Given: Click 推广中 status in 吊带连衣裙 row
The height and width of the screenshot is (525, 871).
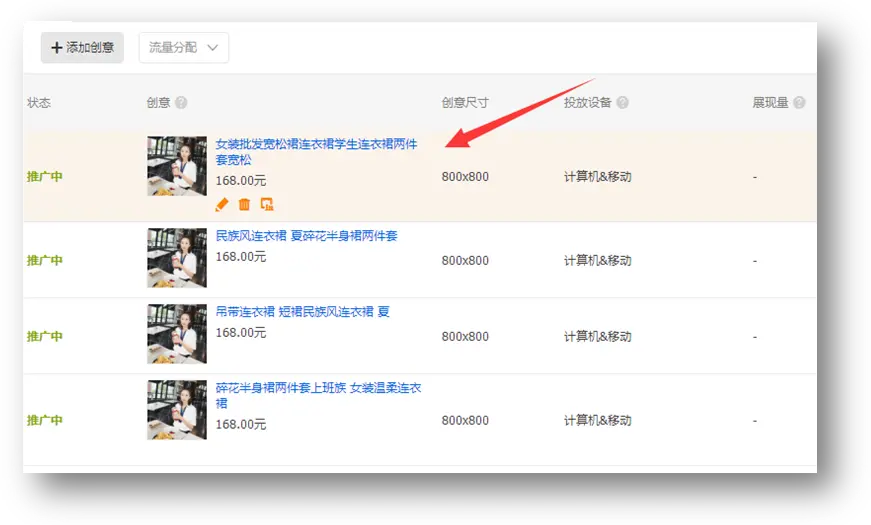Looking at the screenshot, I should point(44,337).
